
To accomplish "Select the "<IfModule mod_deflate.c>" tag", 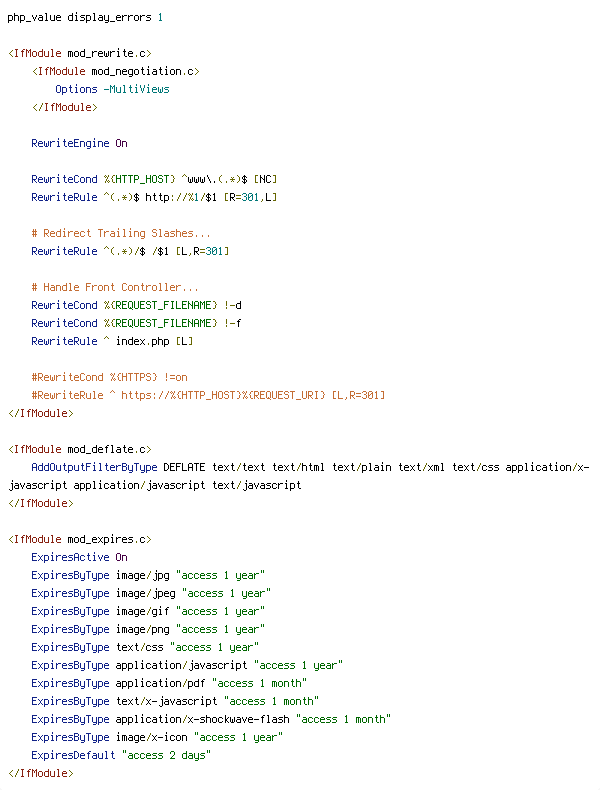I will (x=80, y=449).
